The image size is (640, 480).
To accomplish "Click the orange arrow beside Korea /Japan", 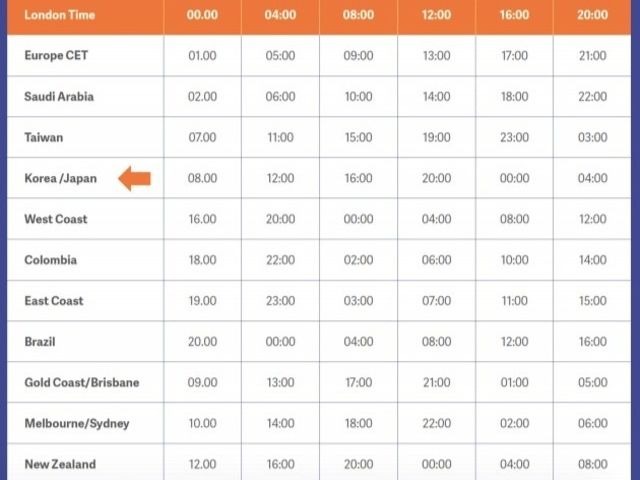I will point(135,178).
